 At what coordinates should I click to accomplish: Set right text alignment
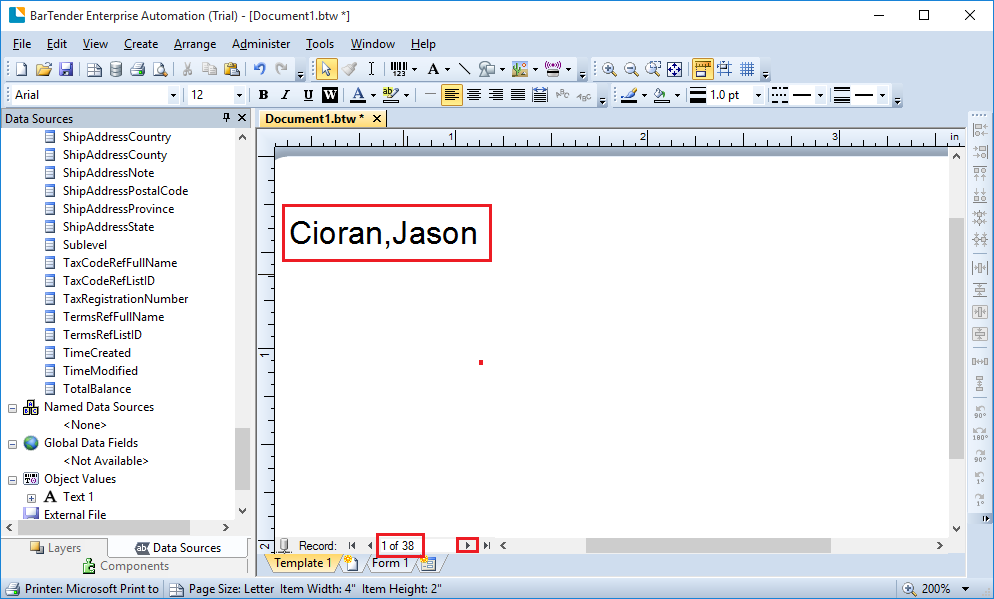[496, 95]
